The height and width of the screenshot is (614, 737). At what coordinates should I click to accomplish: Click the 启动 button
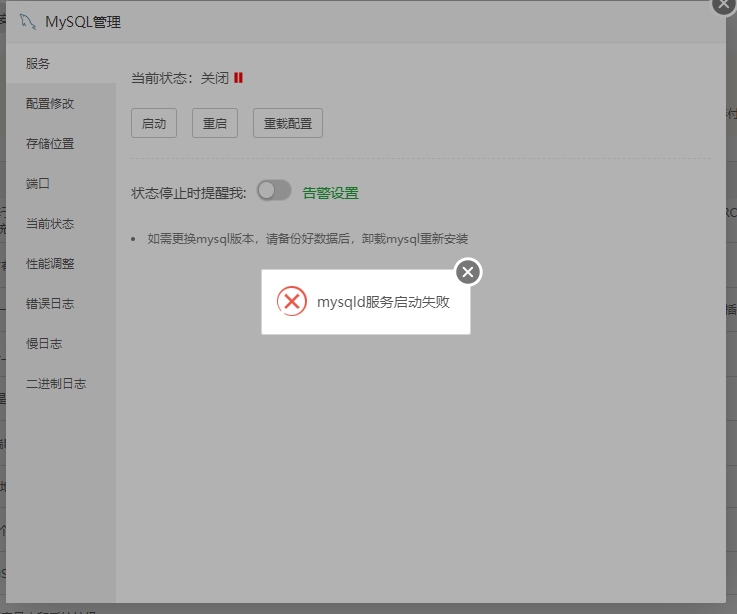click(154, 123)
